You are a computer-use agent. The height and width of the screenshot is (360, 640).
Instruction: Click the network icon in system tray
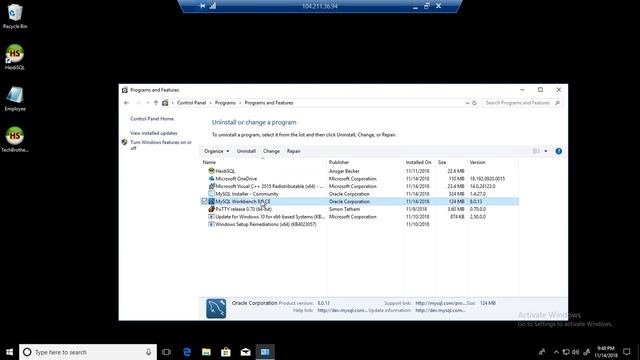566,352
